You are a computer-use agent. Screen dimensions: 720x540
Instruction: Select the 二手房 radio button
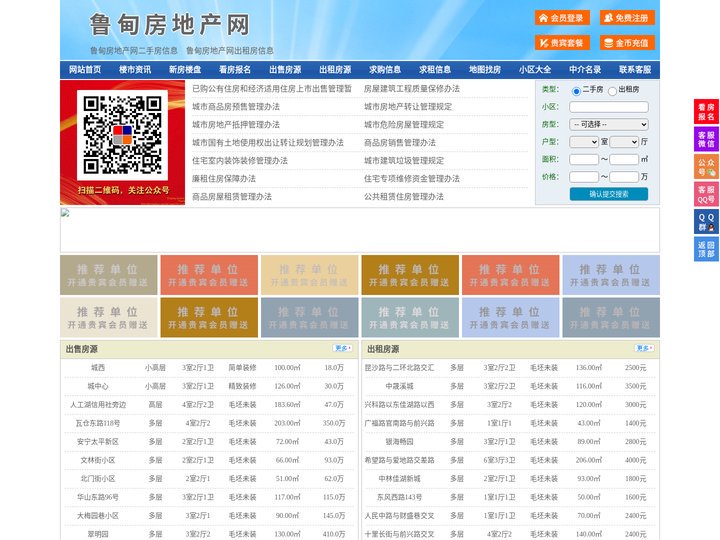(x=576, y=91)
